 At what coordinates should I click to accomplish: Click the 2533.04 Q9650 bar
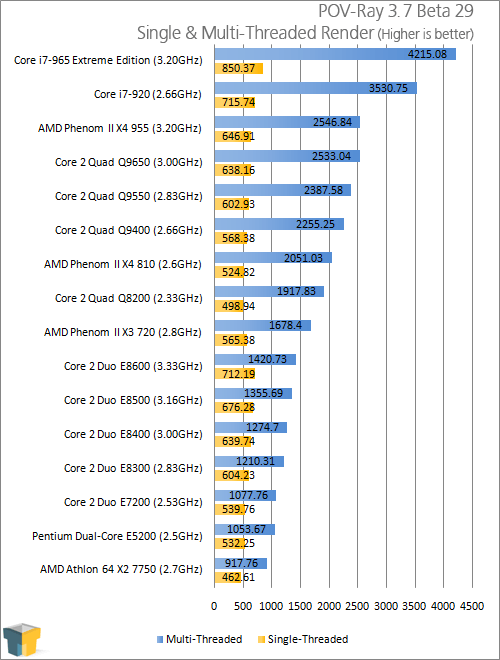pos(287,156)
